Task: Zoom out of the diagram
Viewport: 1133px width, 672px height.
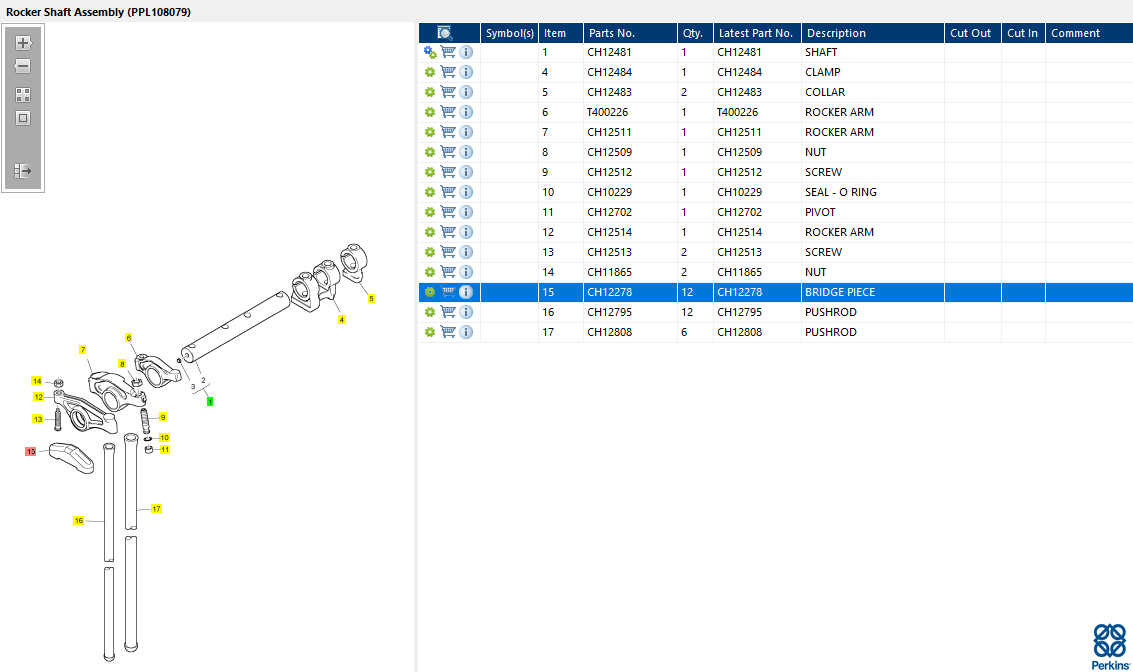Action: pos(23,66)
